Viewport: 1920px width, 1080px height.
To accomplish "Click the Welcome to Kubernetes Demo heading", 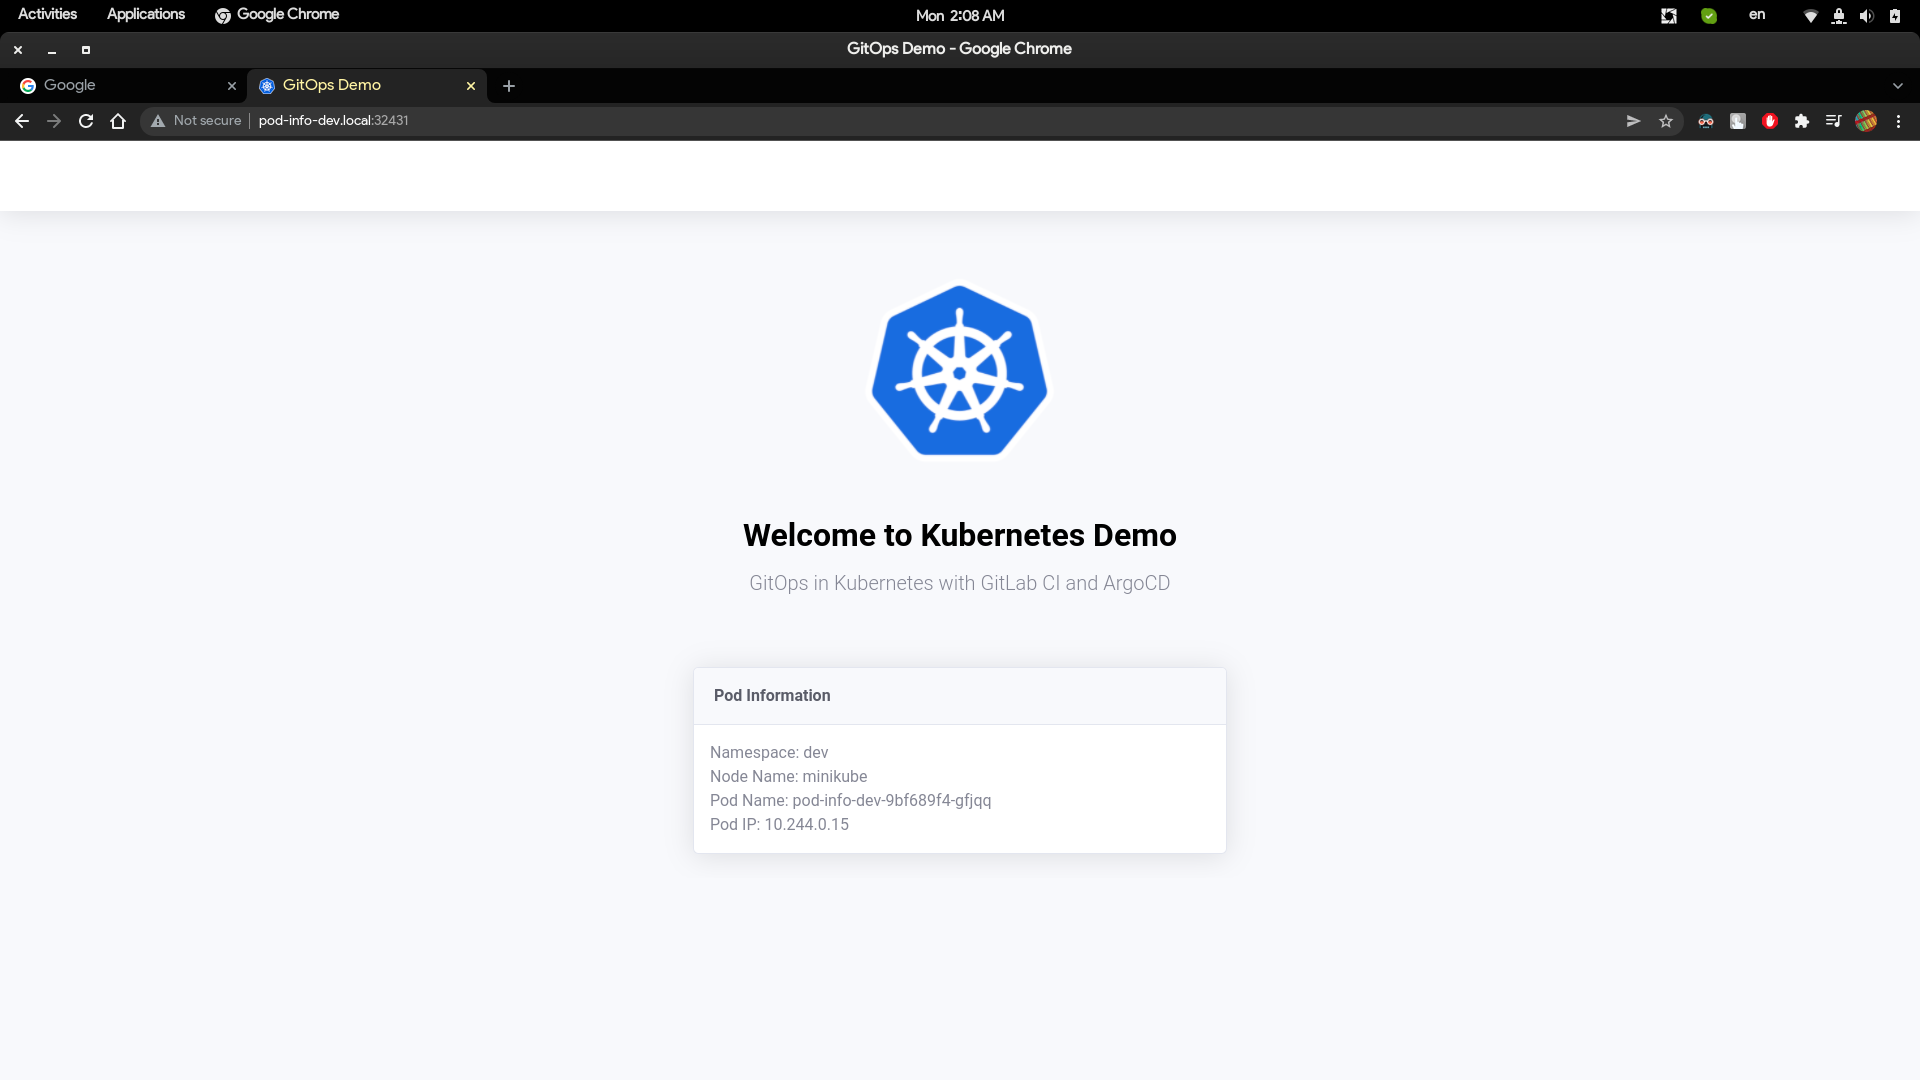I will pos(960,535).
